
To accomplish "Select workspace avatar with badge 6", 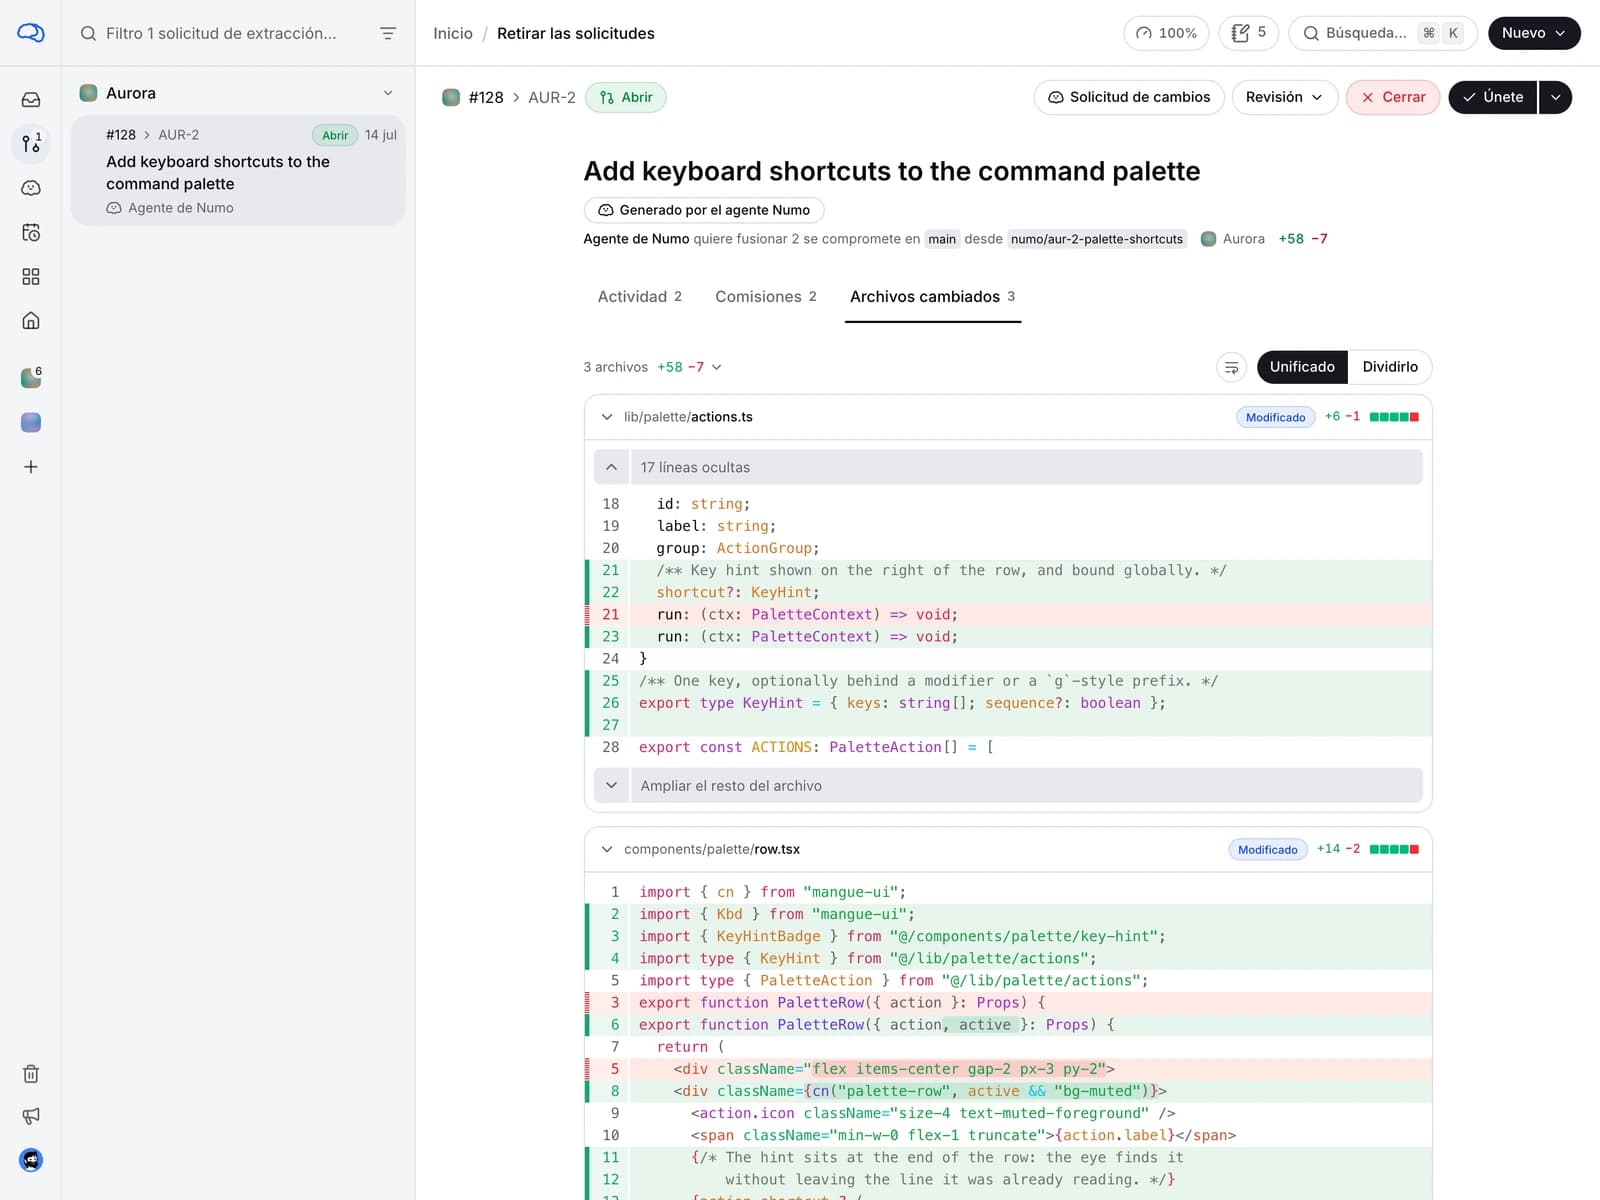I will (x=31, y=378).
